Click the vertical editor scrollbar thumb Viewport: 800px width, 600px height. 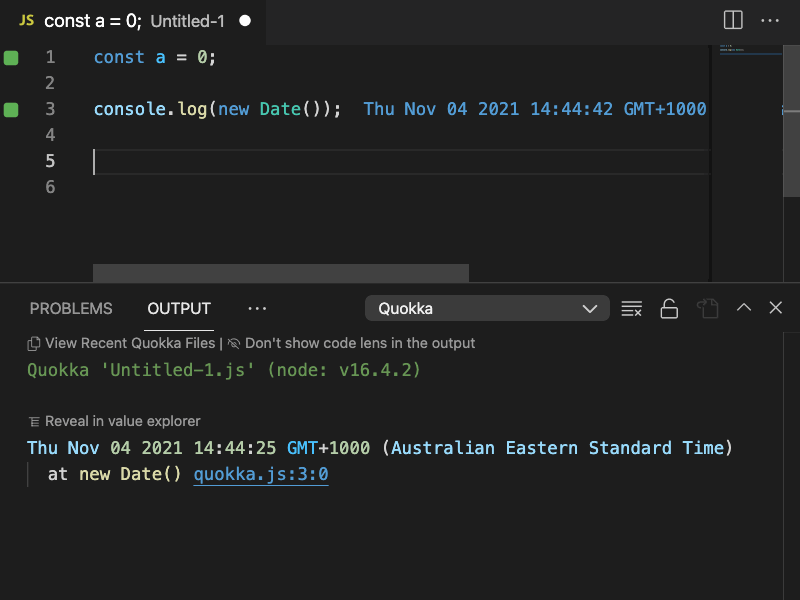[791, 120]
